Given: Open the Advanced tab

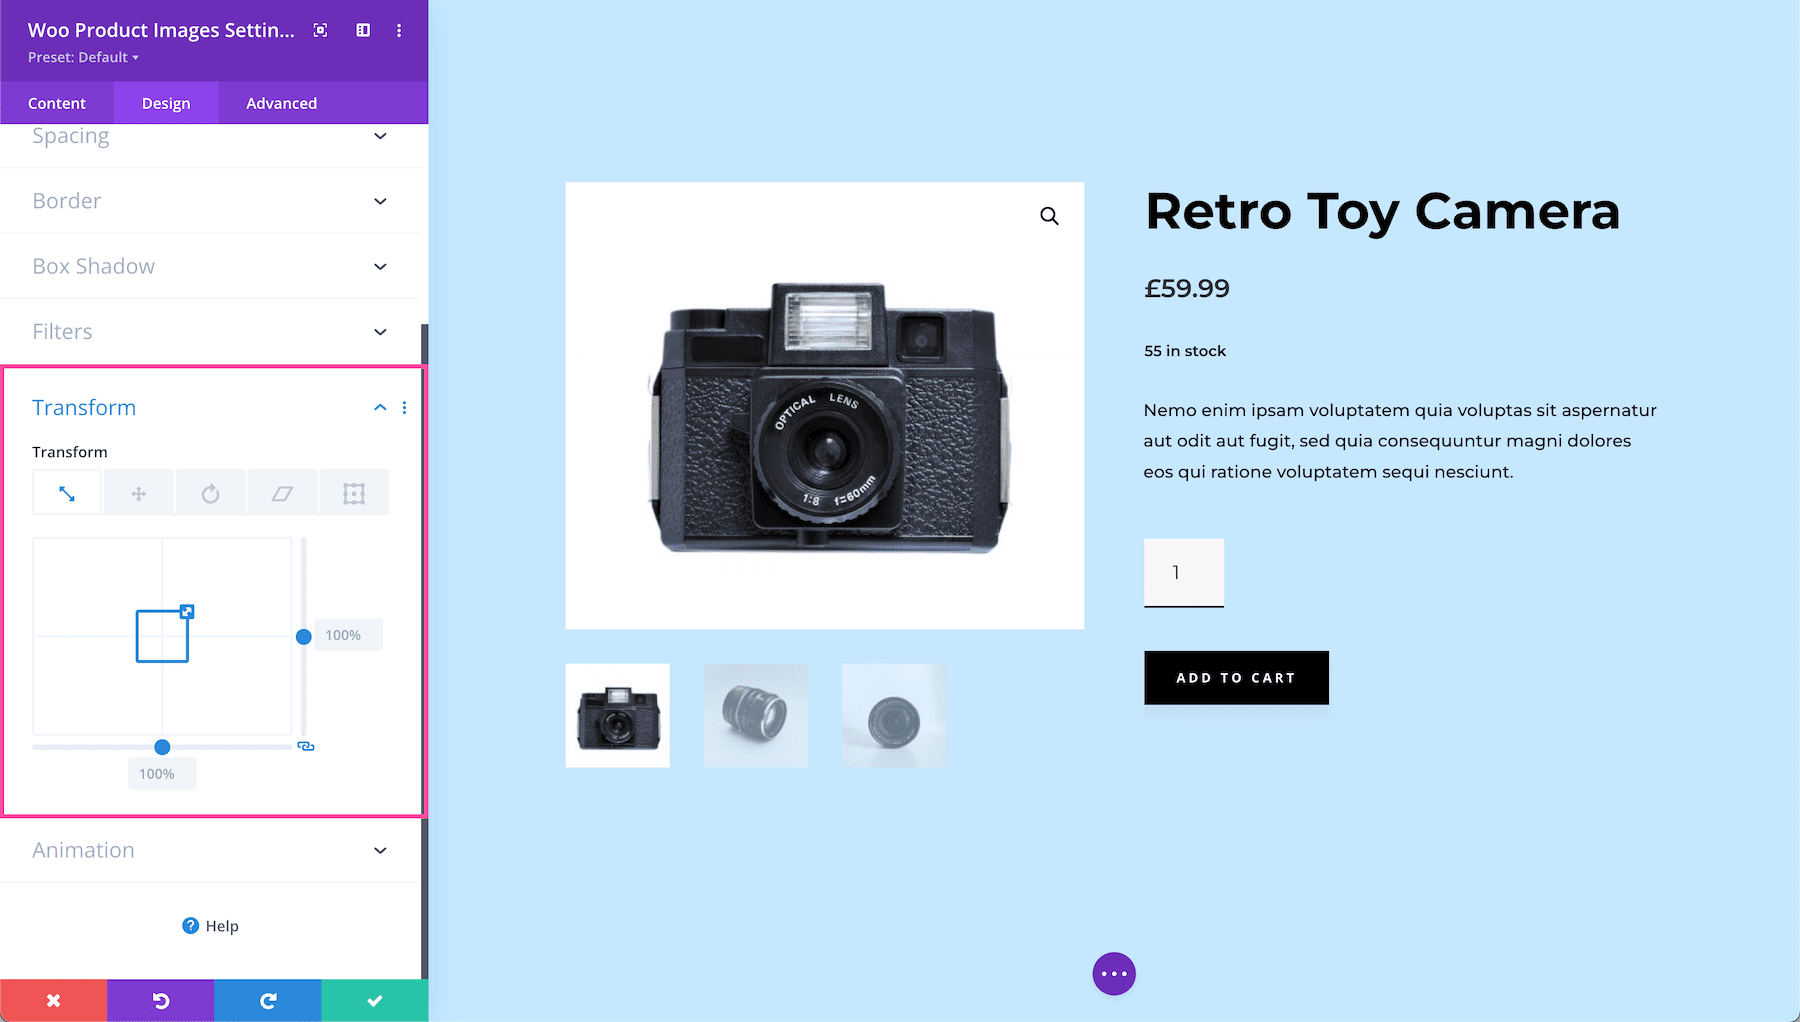Looking at the screenshot, I should 281,102.
